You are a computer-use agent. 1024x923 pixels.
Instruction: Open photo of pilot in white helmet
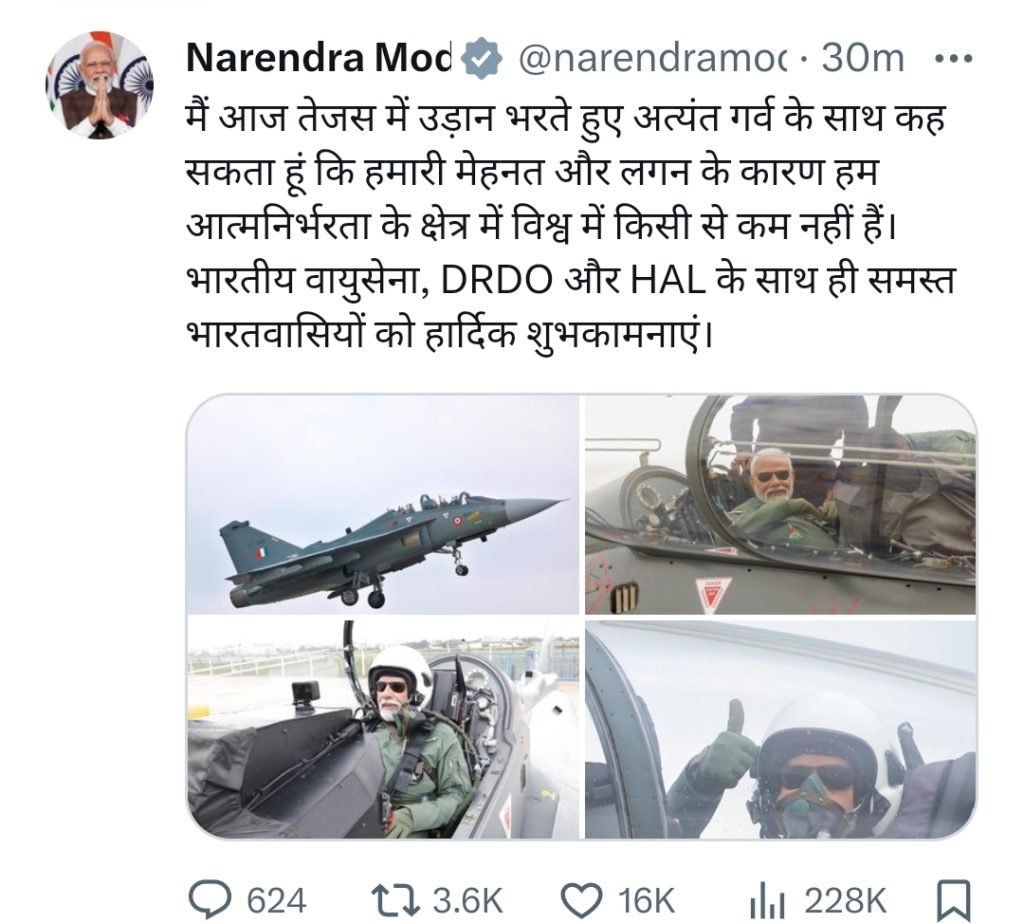tap(383, 729)
